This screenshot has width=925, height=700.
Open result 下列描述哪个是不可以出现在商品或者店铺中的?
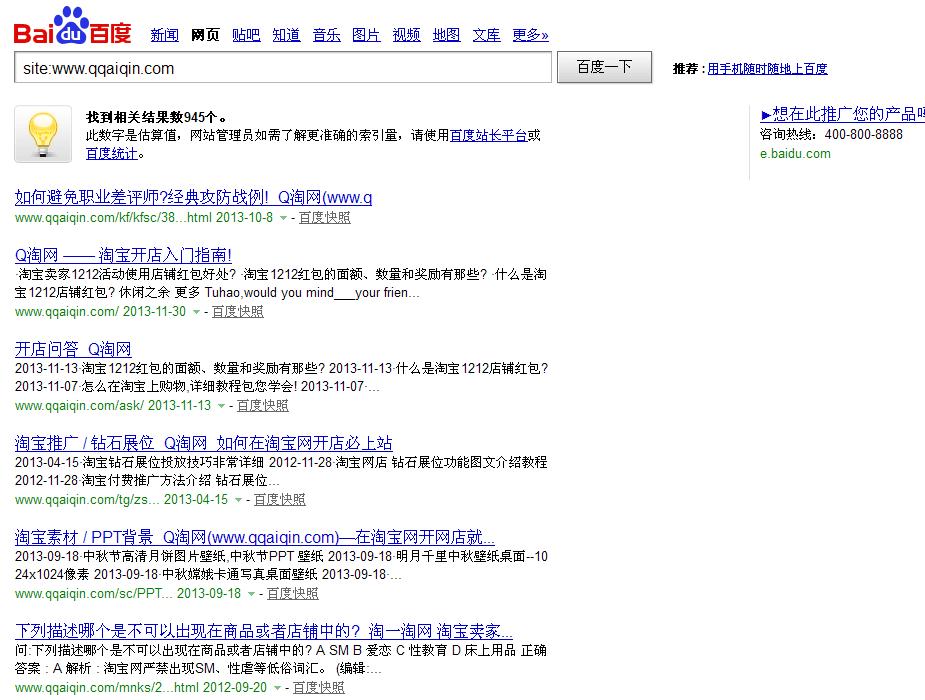264,632
